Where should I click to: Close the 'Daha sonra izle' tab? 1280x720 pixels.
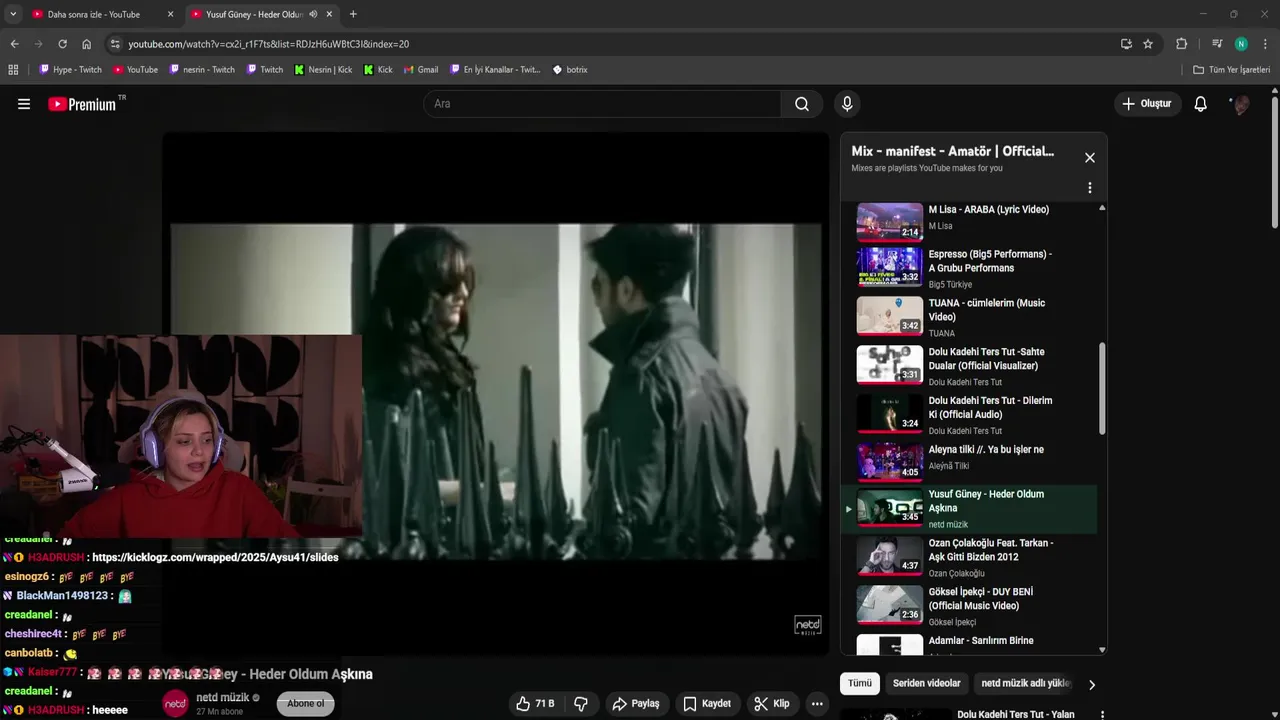pyautogui.click(x=170, y=14)
